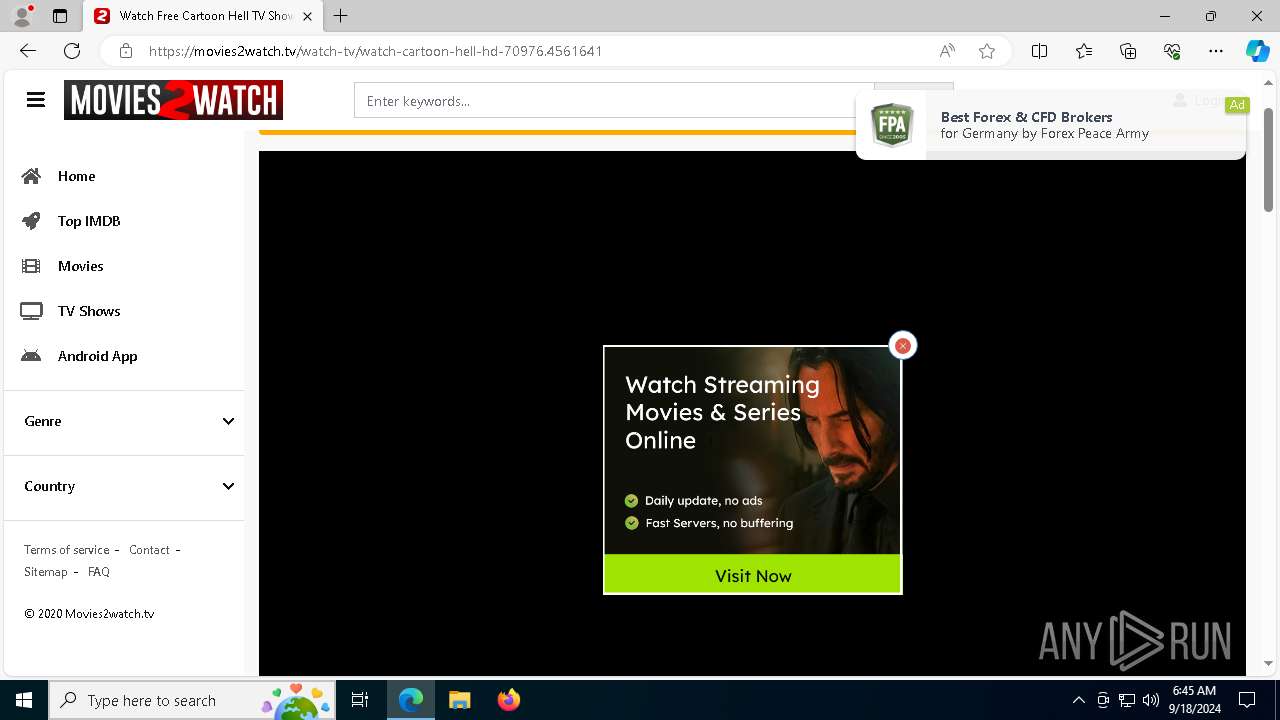Image resolution: width=1280 pixels, height=720 pixels.
Task: Click the address bar URL
Action: point(375,51)
